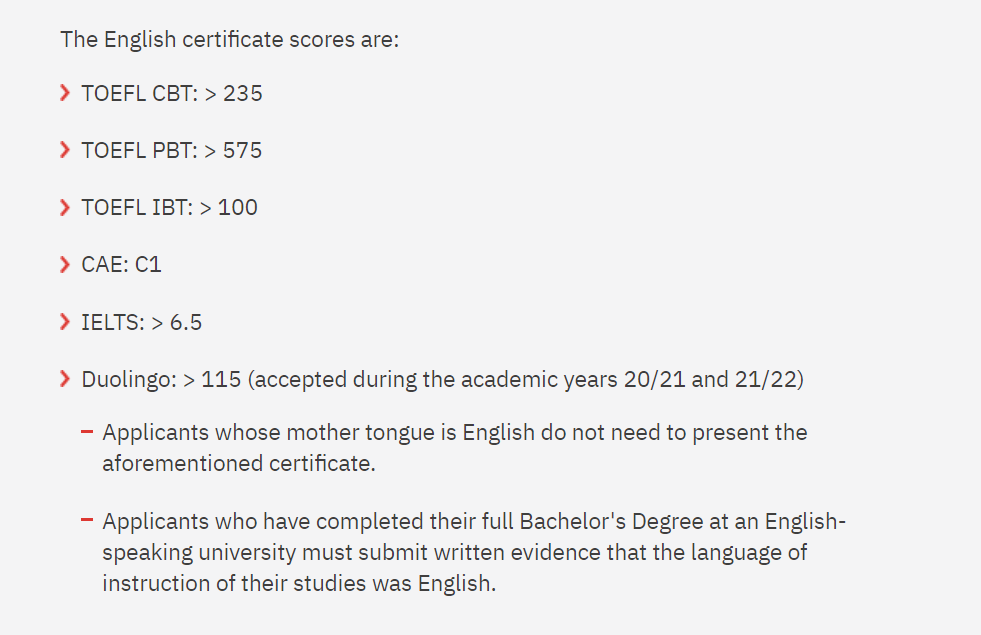Click the heading "The English certificate scores are:"
Image resolution: width=981 pixels, height=635 pixels.
point(230,39)
